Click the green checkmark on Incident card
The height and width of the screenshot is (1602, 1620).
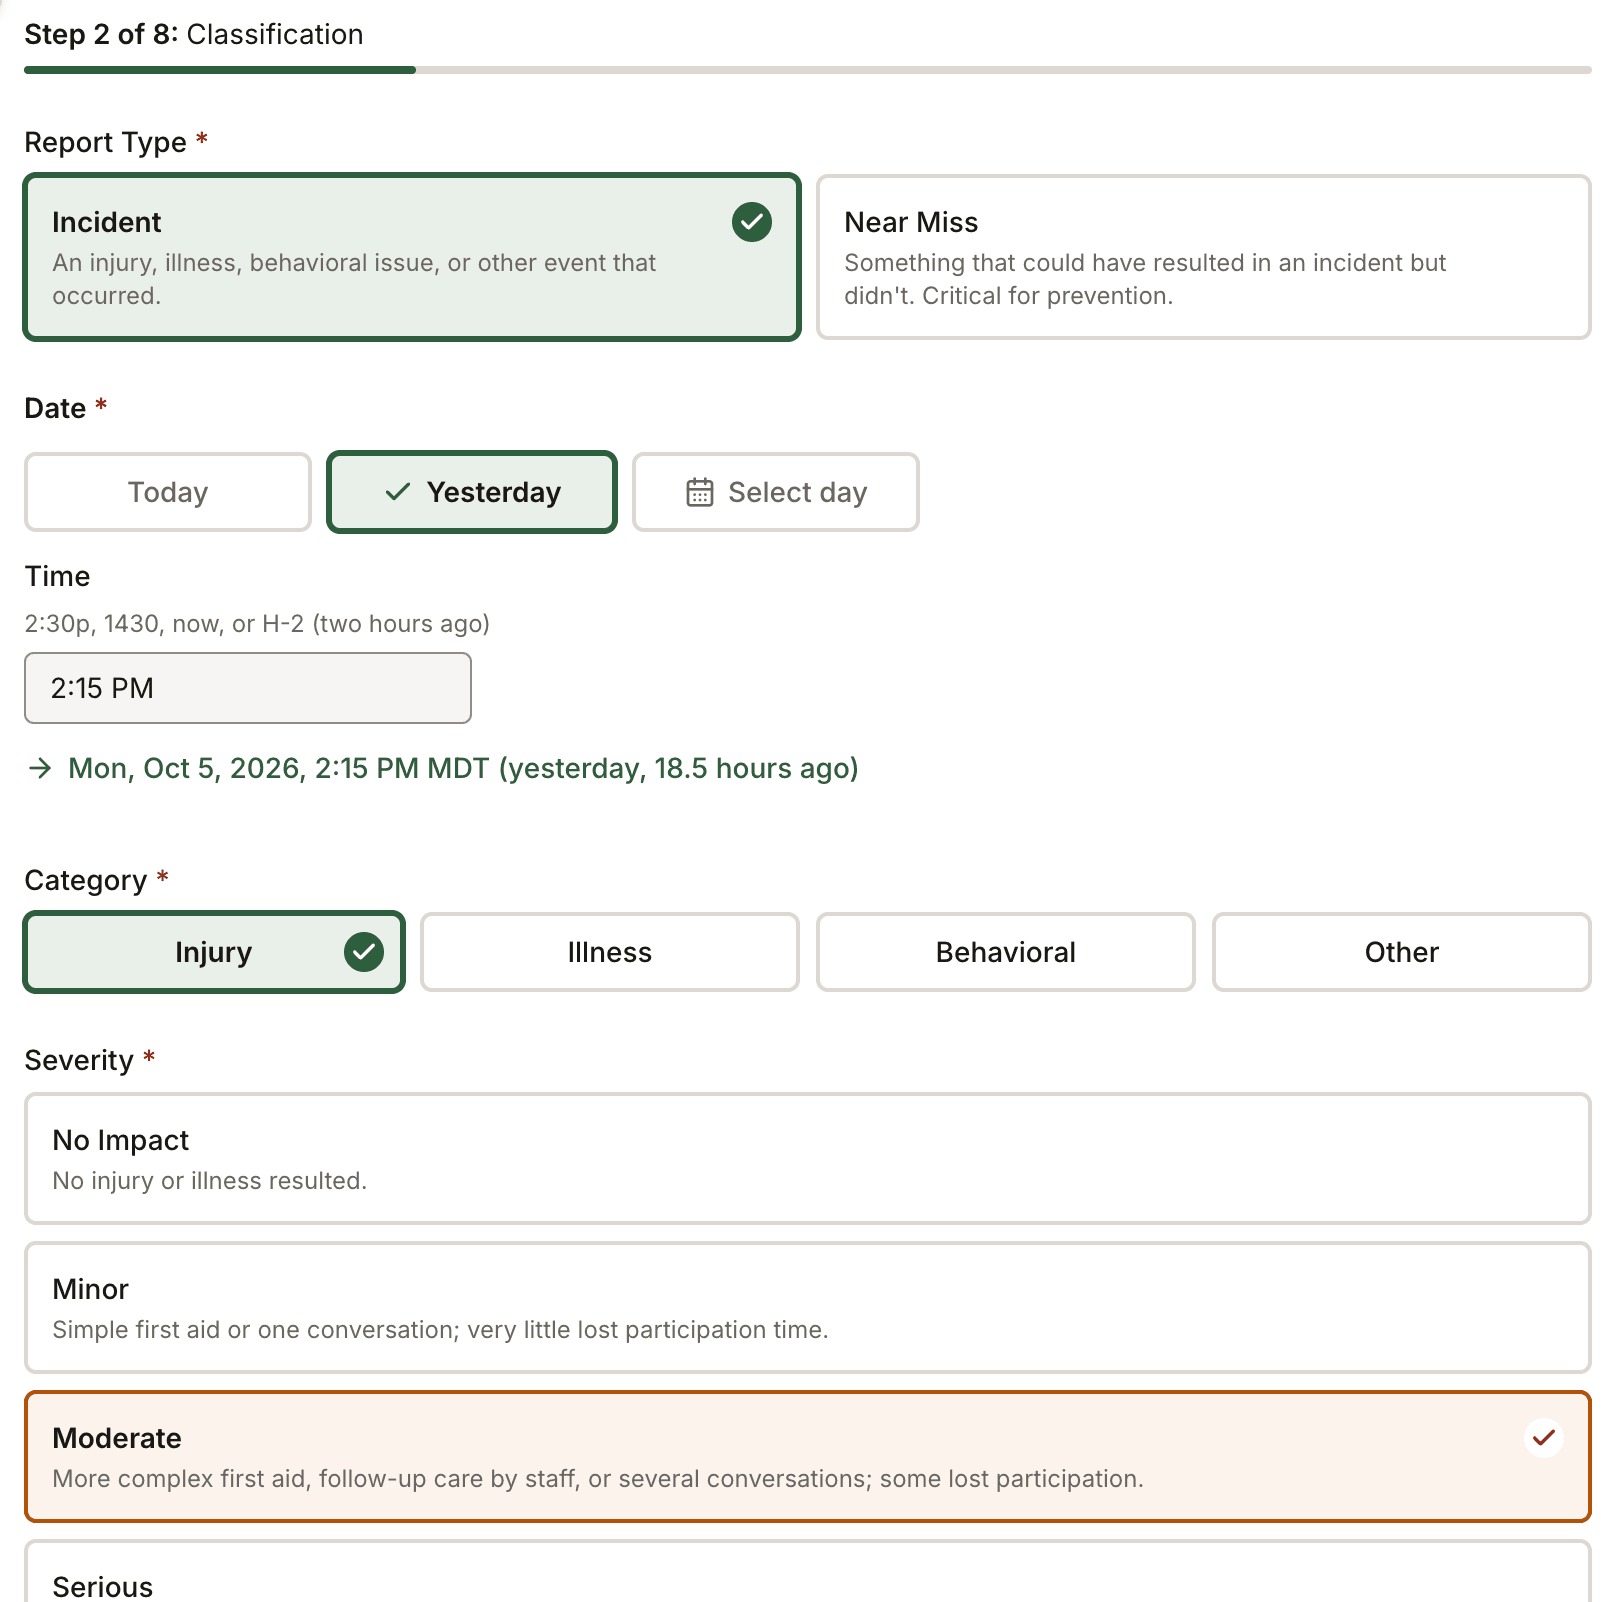click(x=752, y=222)
